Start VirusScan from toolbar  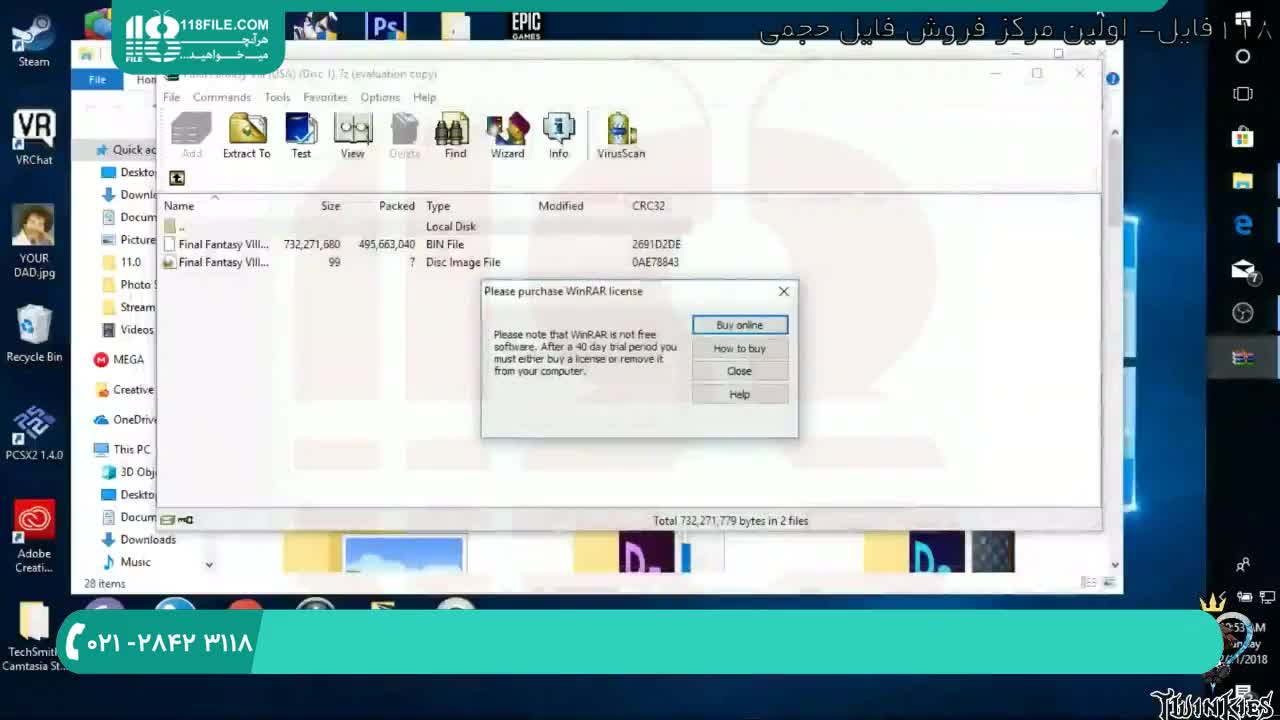621,135
